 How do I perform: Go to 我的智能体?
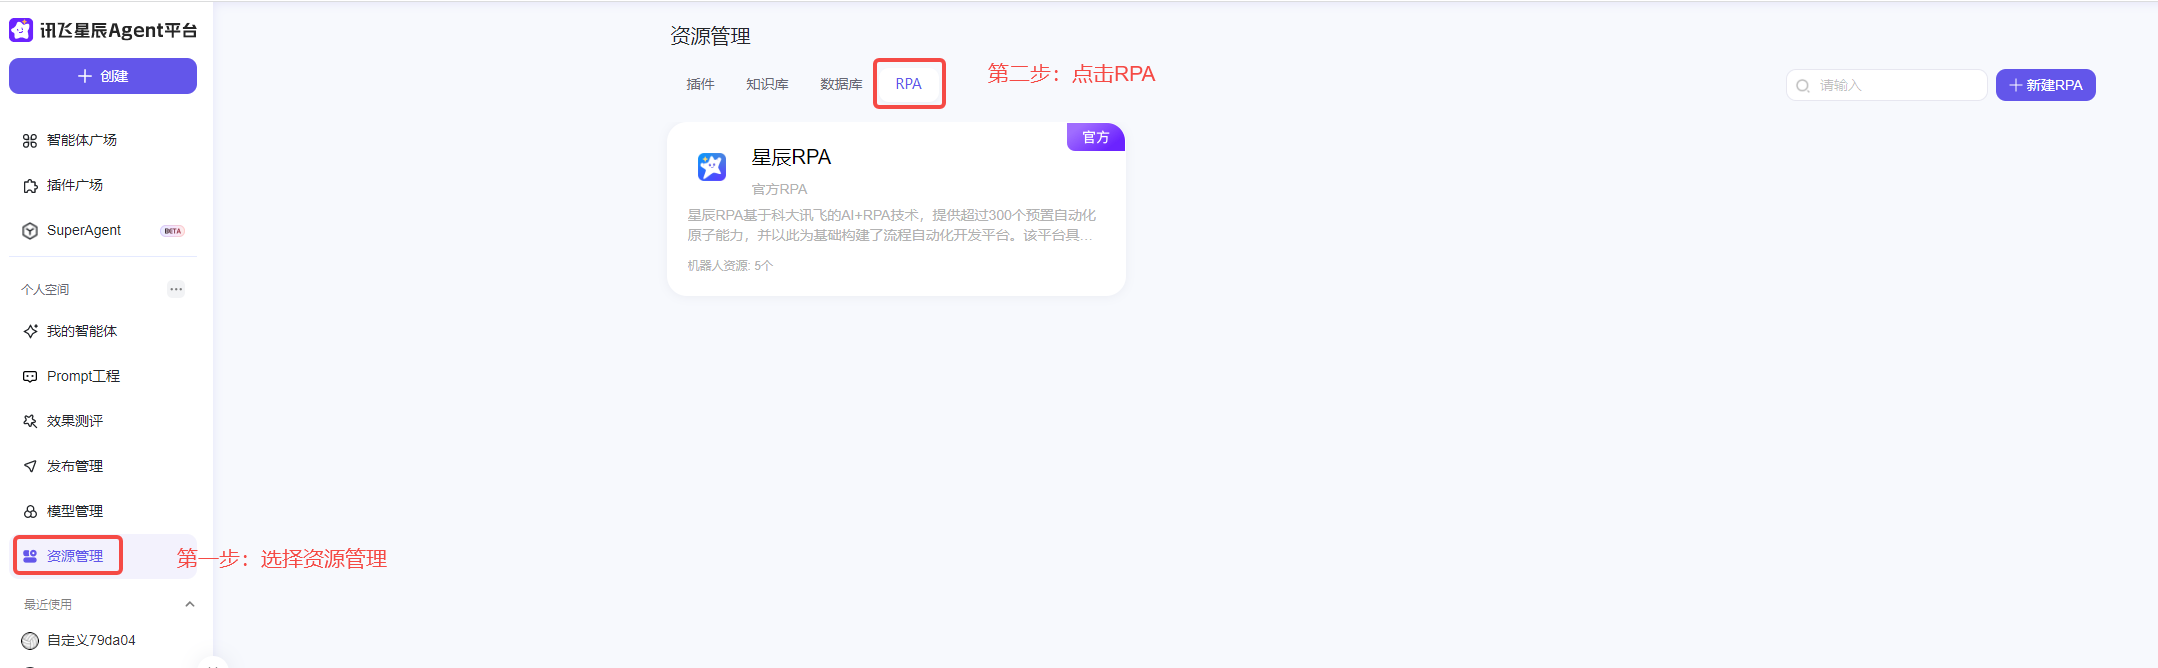click(x=82, y=331)
